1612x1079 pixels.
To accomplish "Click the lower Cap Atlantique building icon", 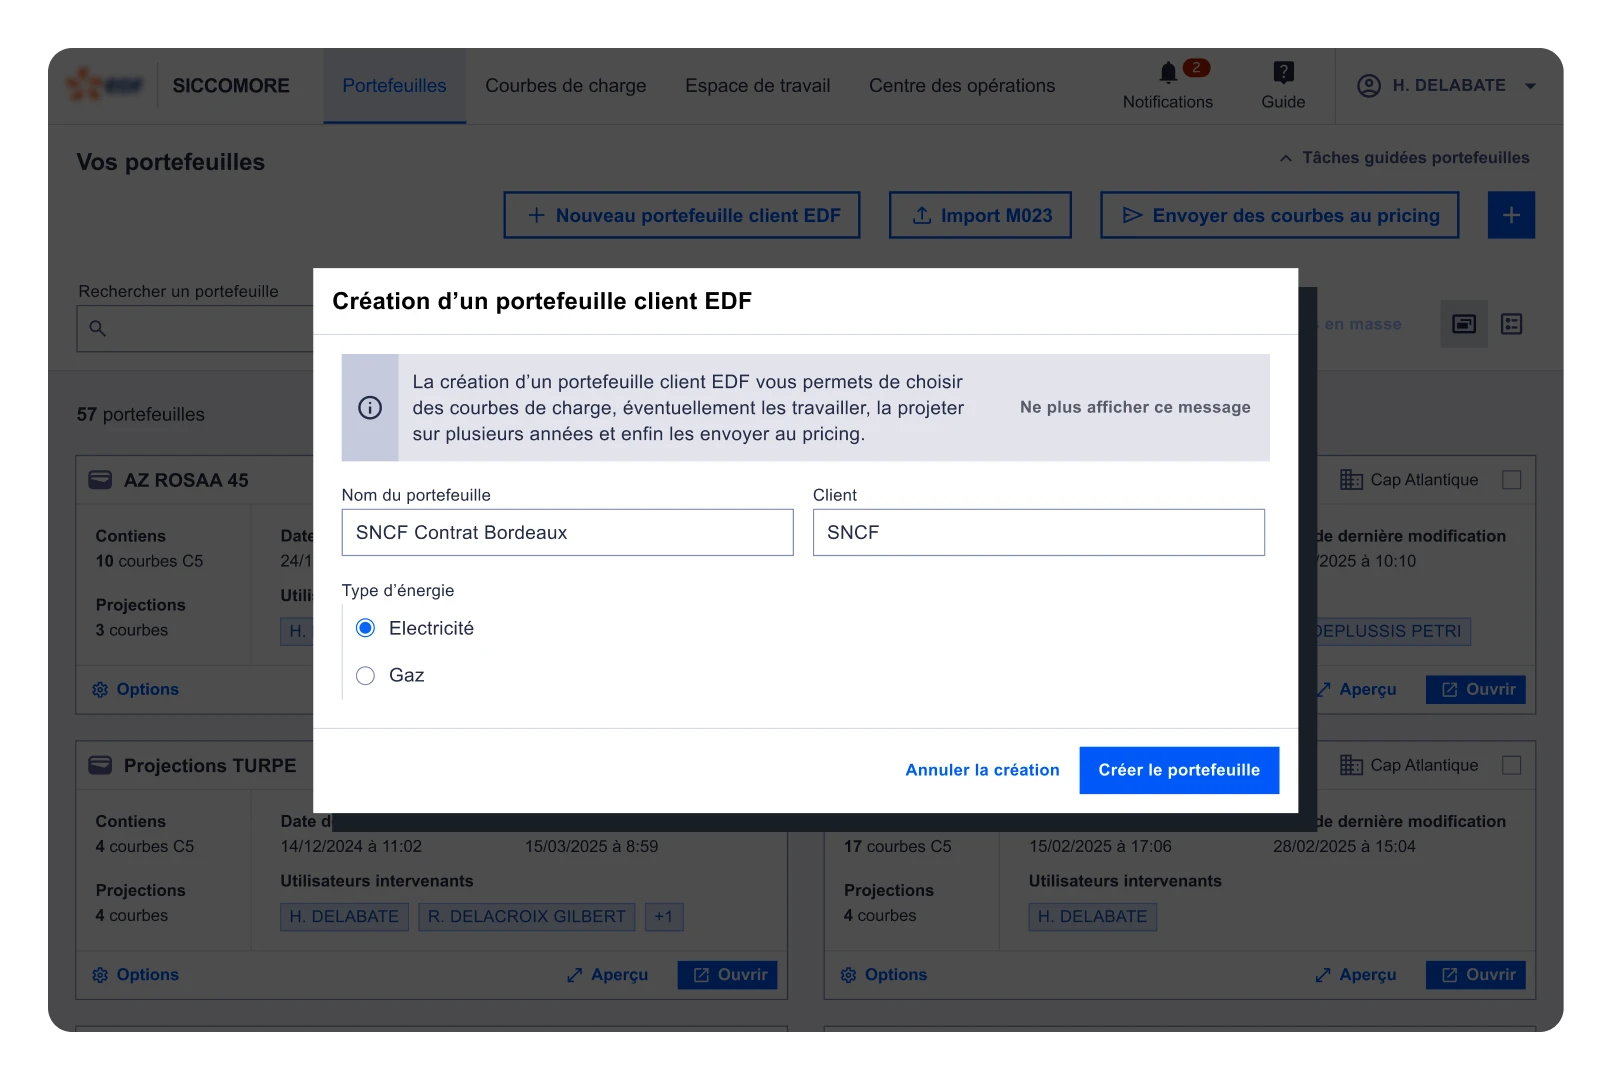I will pyautogui.click(x=1351, y=765).
